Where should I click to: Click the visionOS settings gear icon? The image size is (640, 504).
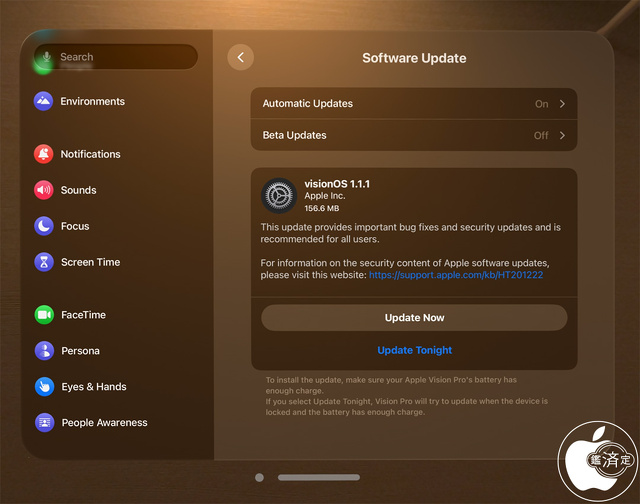(x=279, y=195)
